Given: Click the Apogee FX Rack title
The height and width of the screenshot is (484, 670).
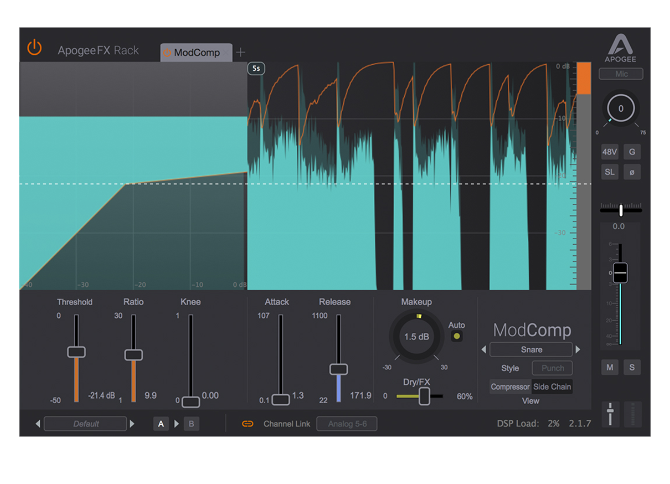Looking at the screenshot, I should click(98, 50).
